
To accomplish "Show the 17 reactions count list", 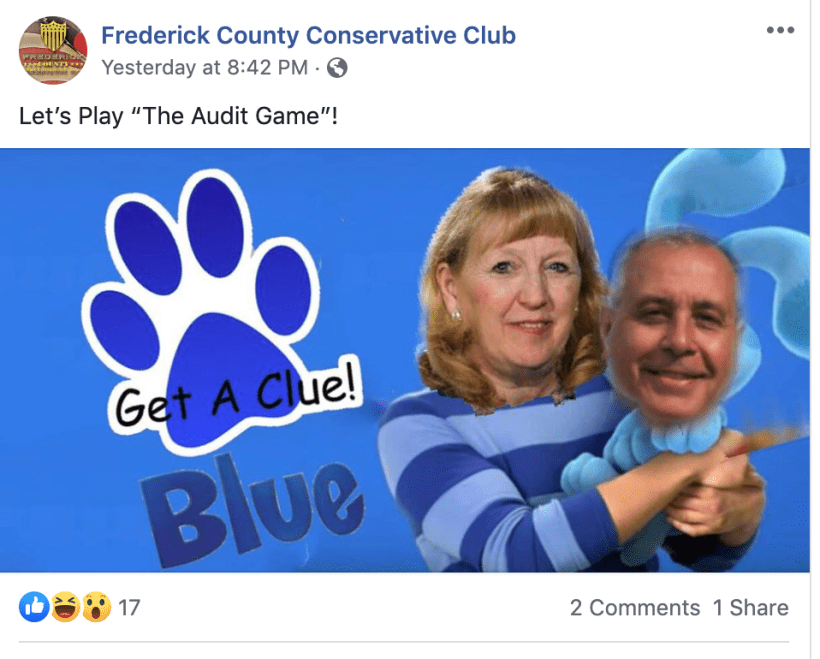I will click(129, 608).
